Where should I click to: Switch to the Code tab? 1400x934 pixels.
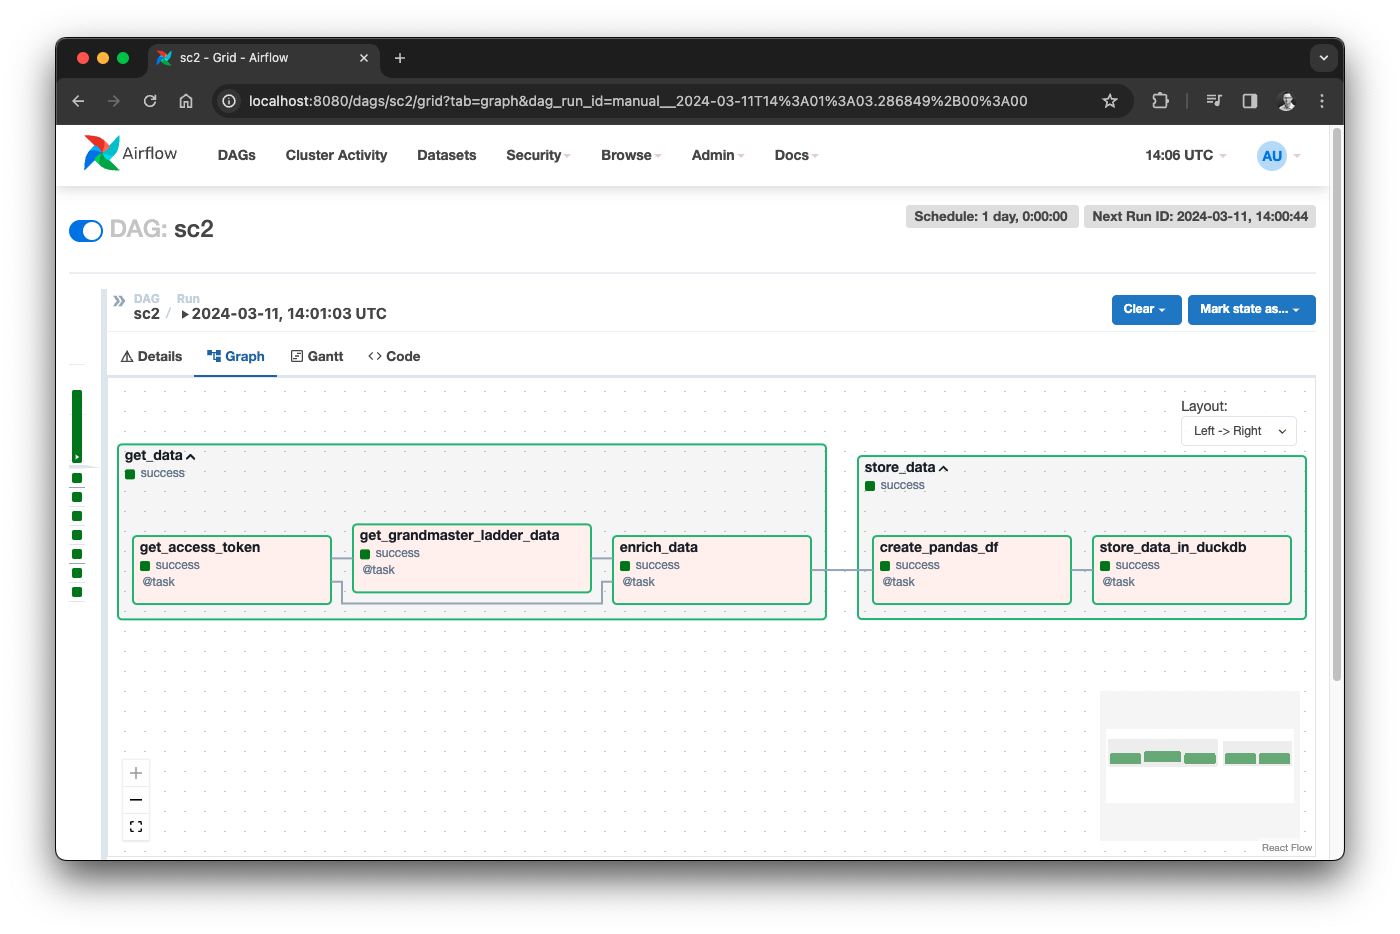click(394, 357)
